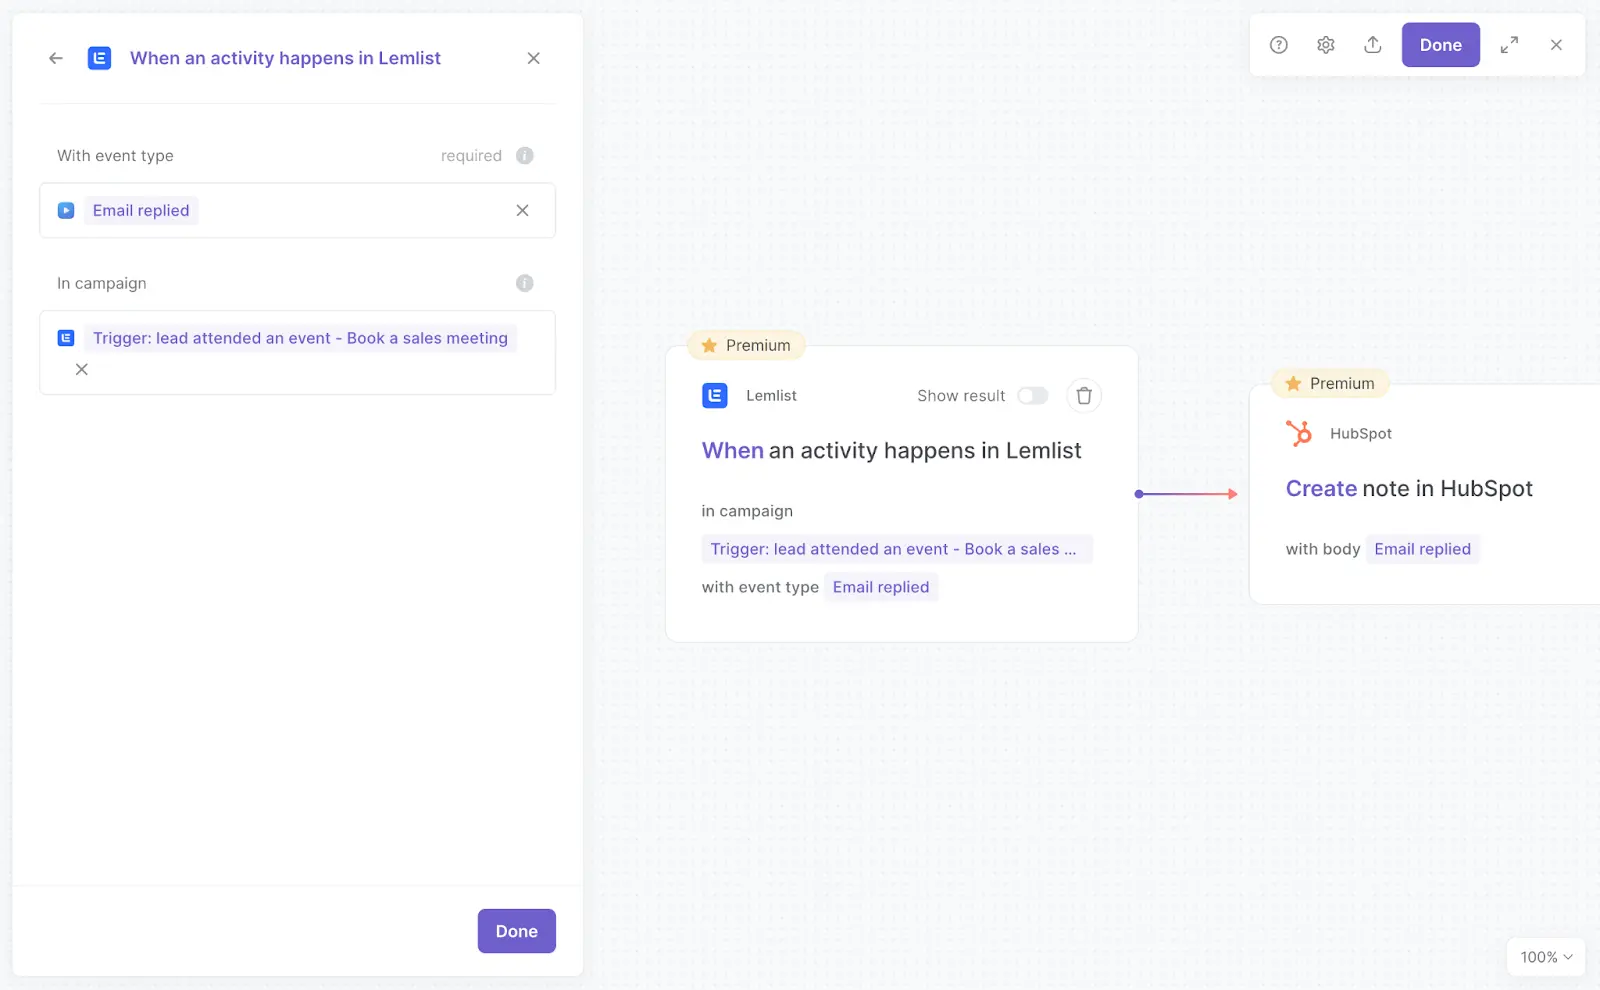This screenshot has height=990, width=1600.
Task: Delete the Lemlist step with trash icon
Action: tap(1084, 396)
